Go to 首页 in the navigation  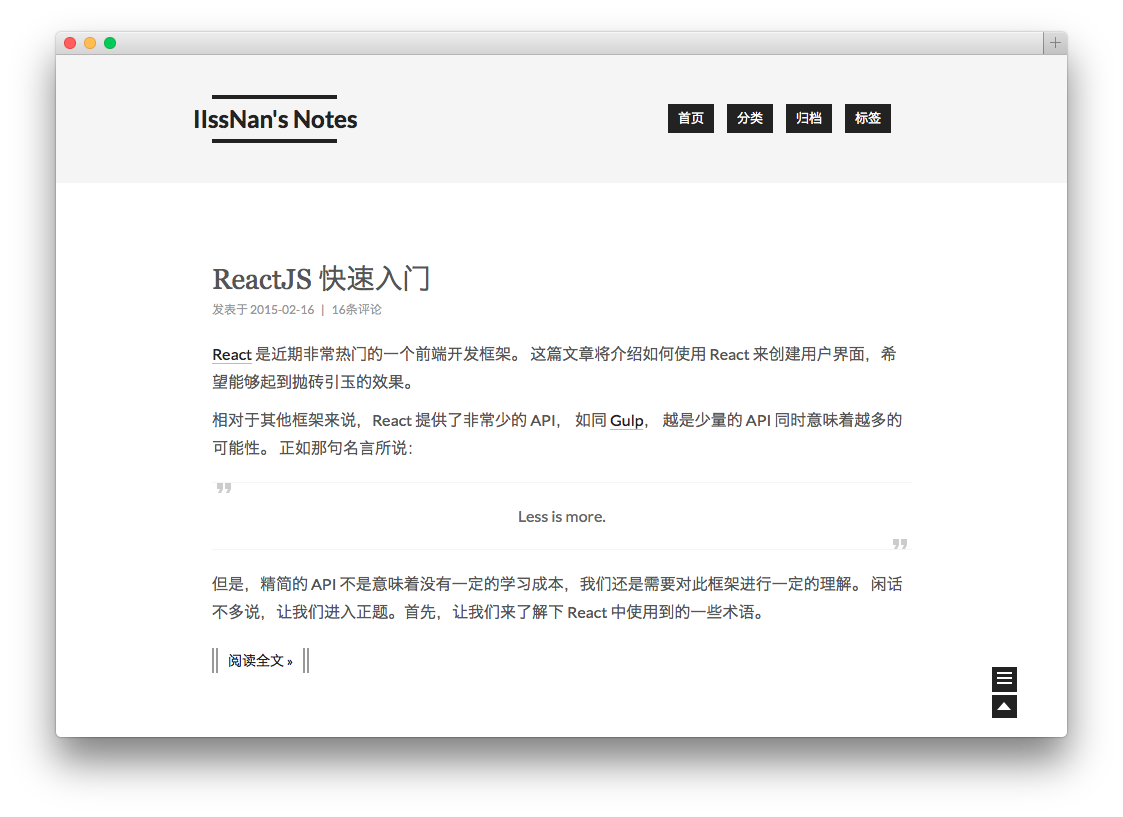(x=690, y=118)
